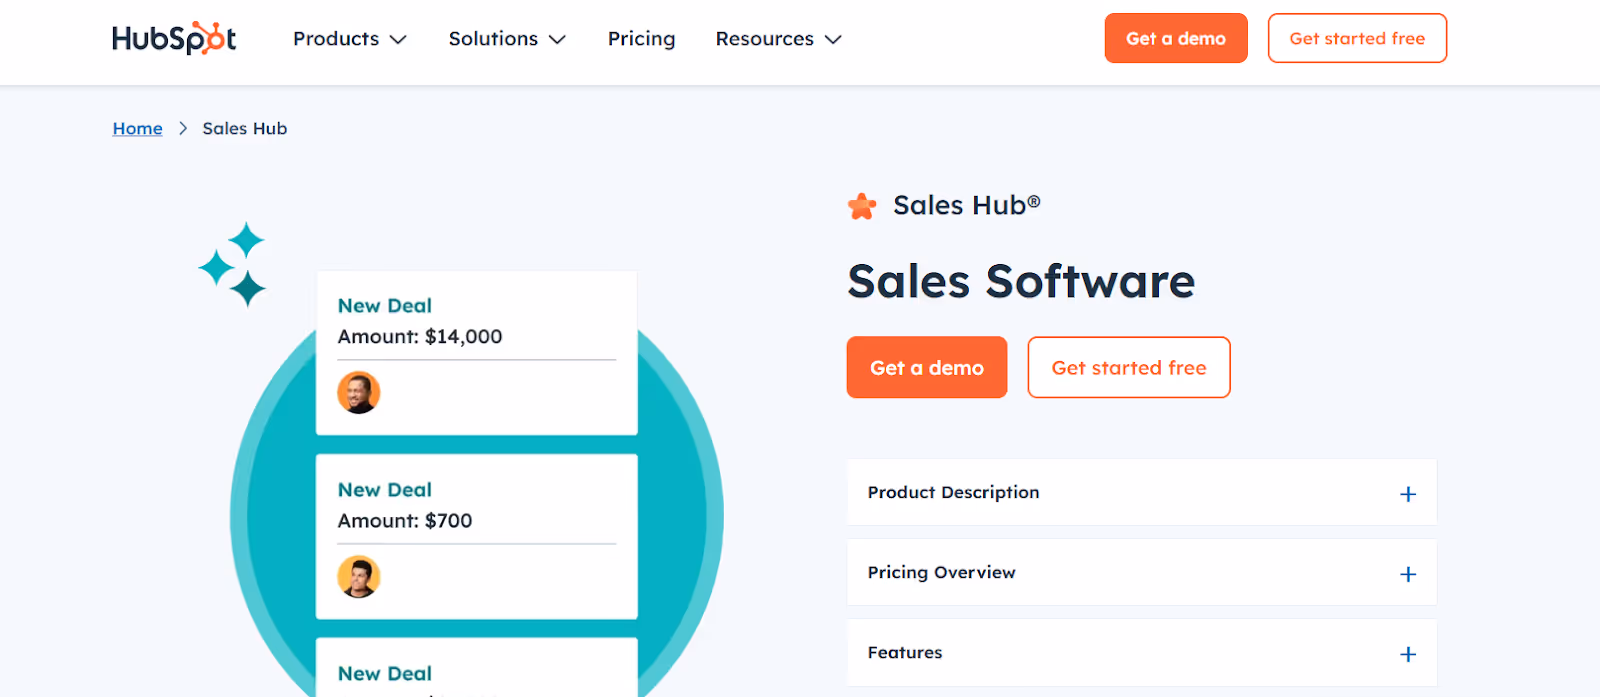Viewport: 1600px width, 697px height.
Task: Click New Deal title on $14,000 card
Action: (385, 306)
